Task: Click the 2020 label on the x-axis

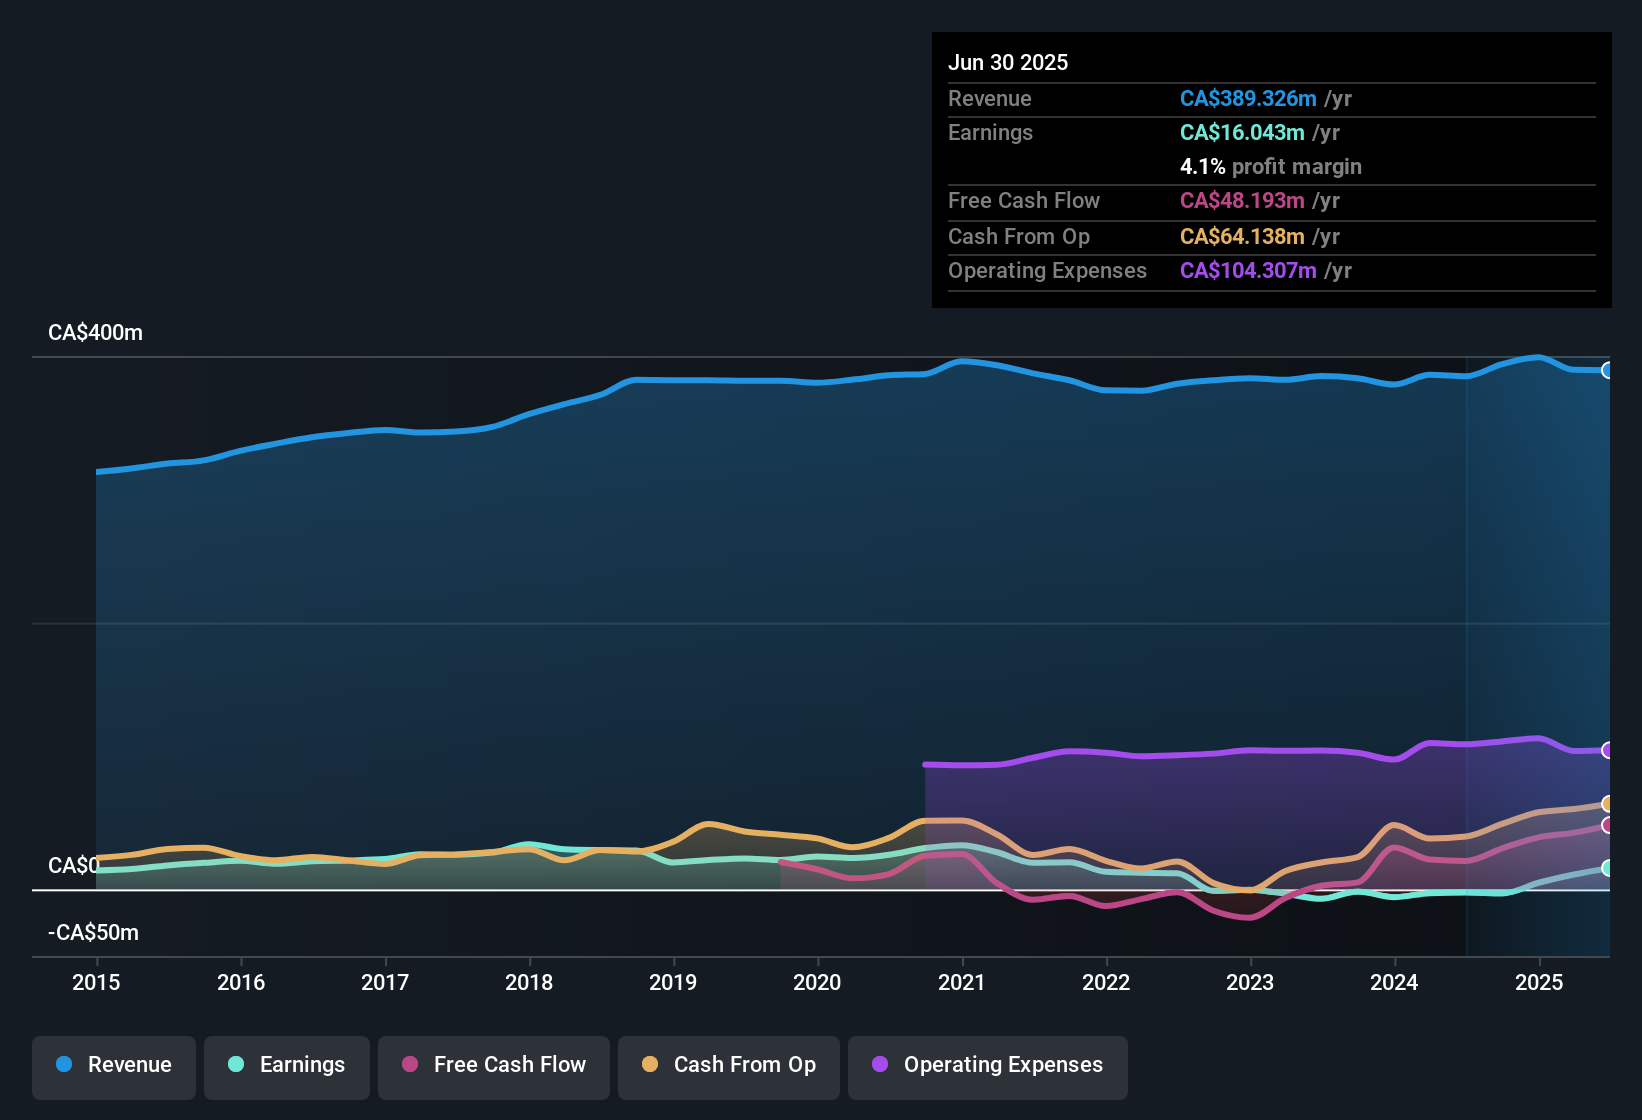Action: 817,982
